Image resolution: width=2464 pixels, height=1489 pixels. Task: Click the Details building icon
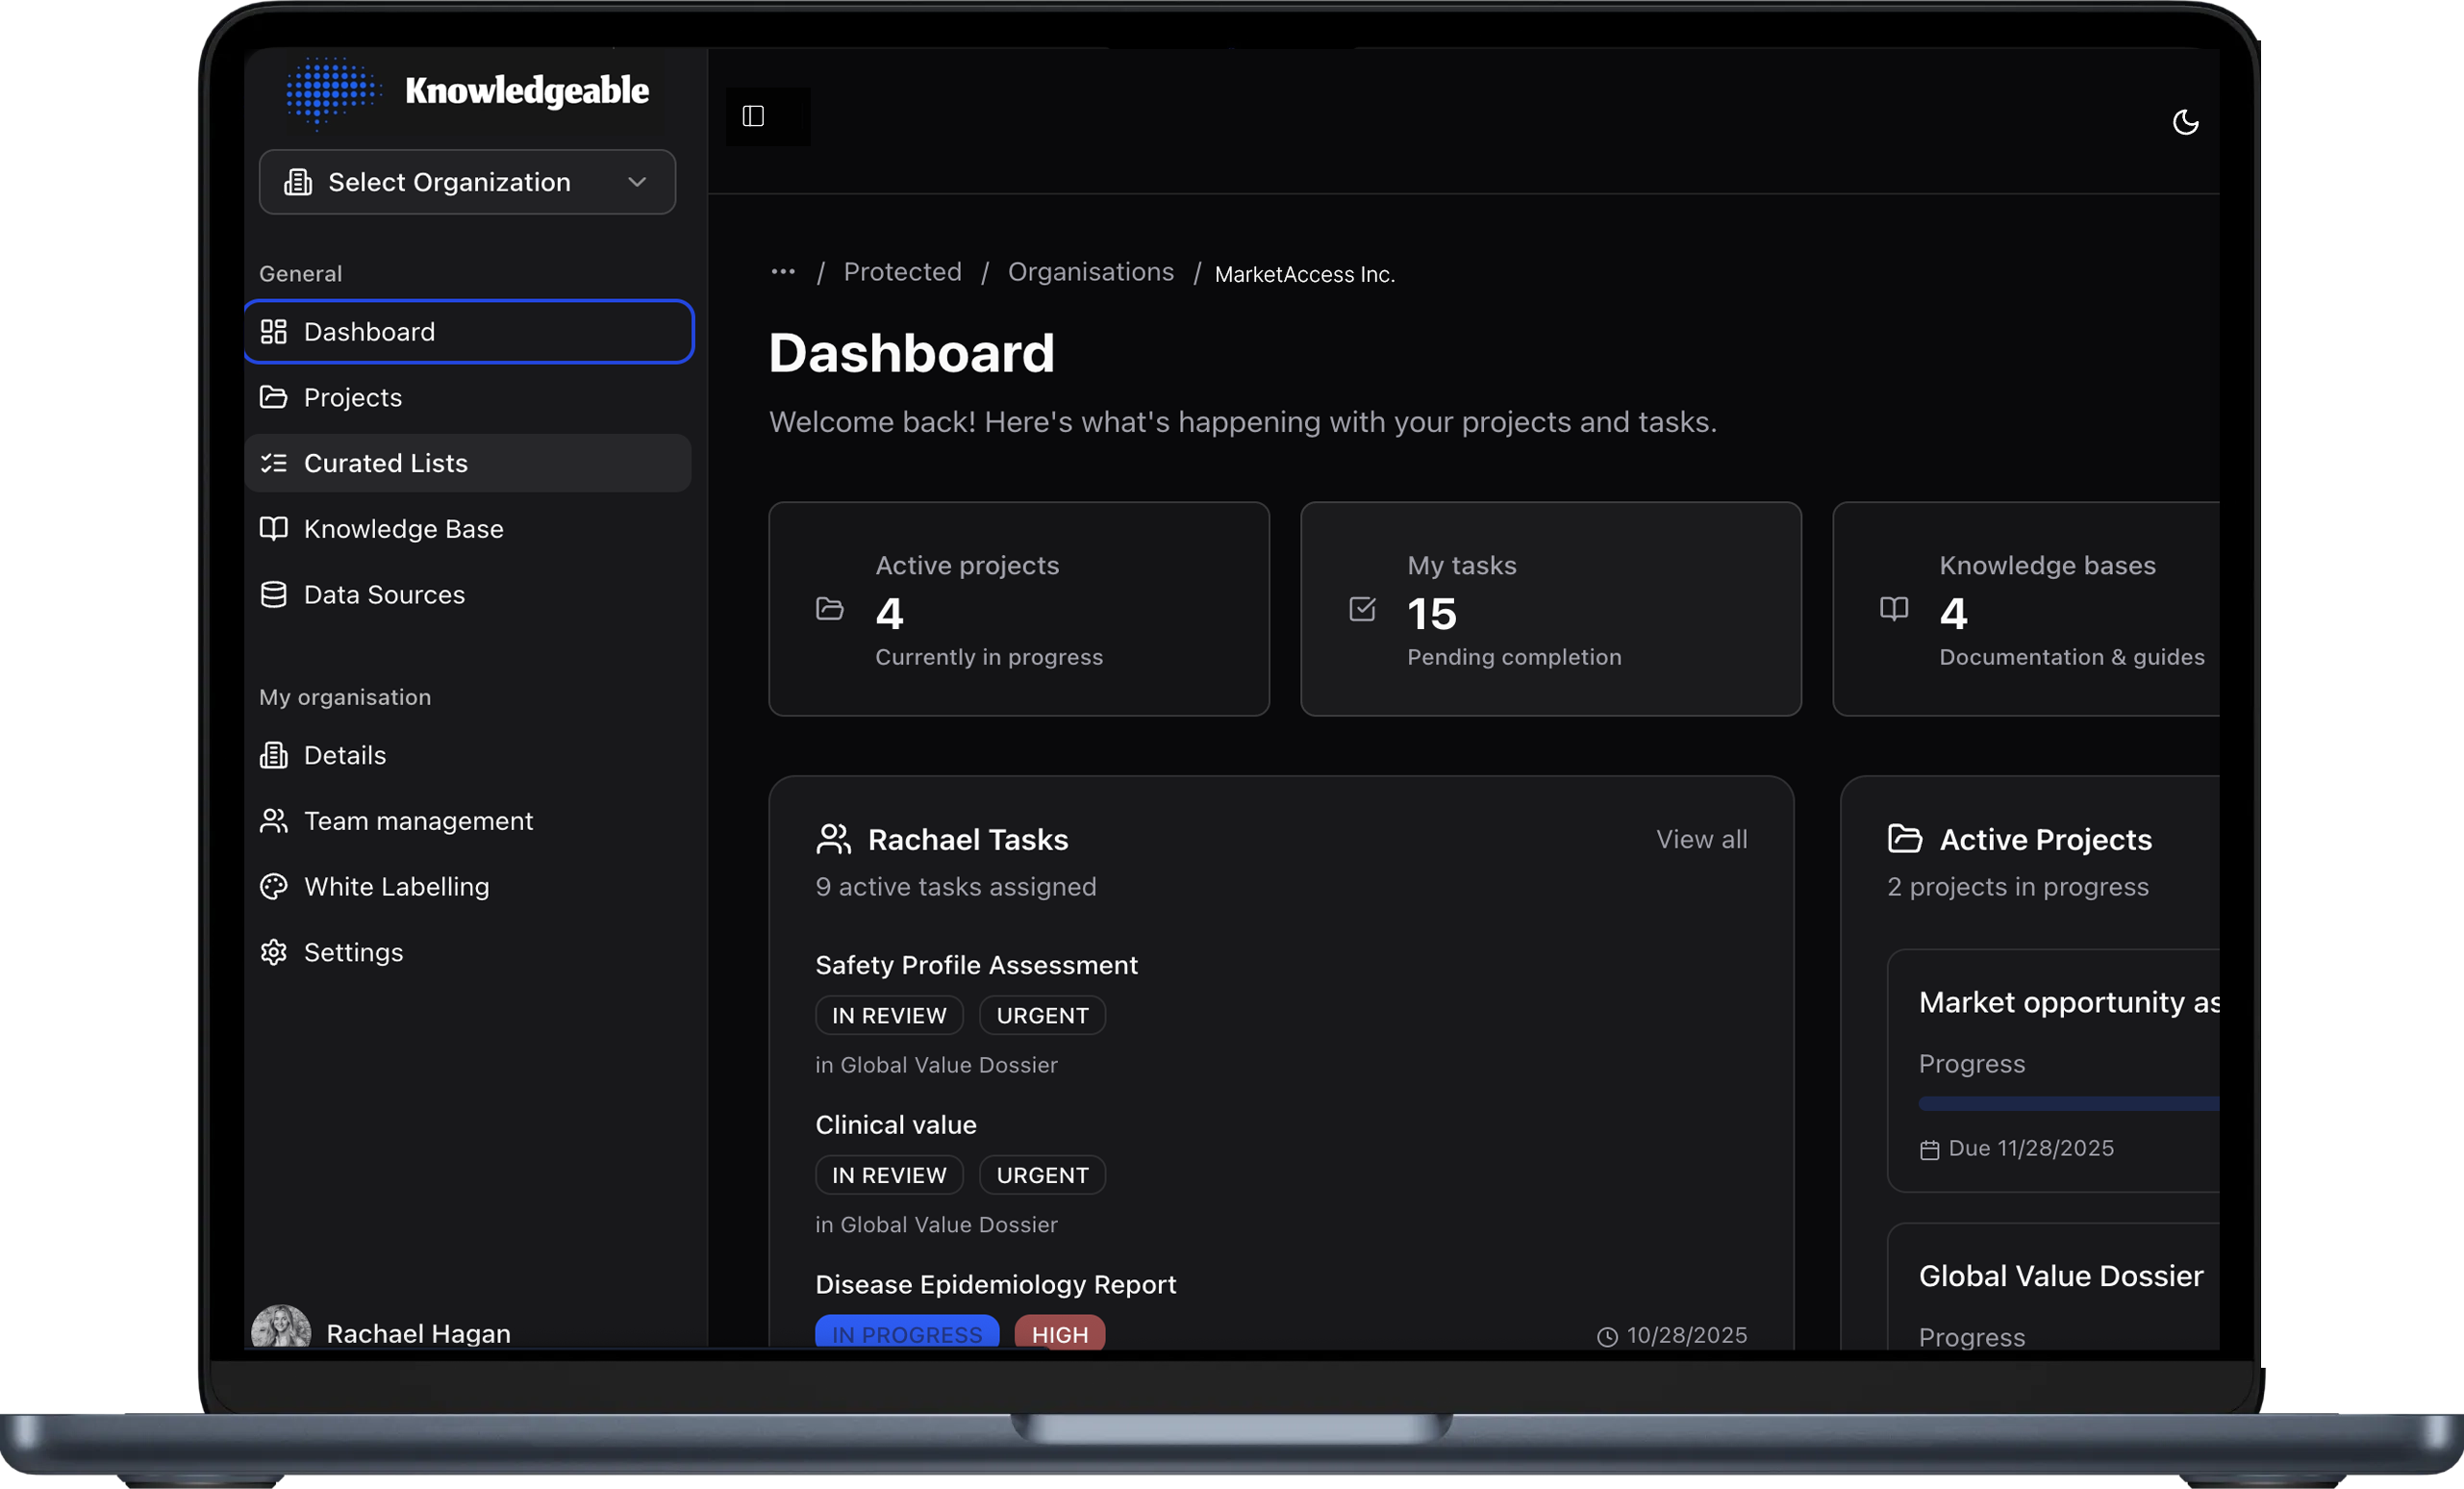pos(274,755)
